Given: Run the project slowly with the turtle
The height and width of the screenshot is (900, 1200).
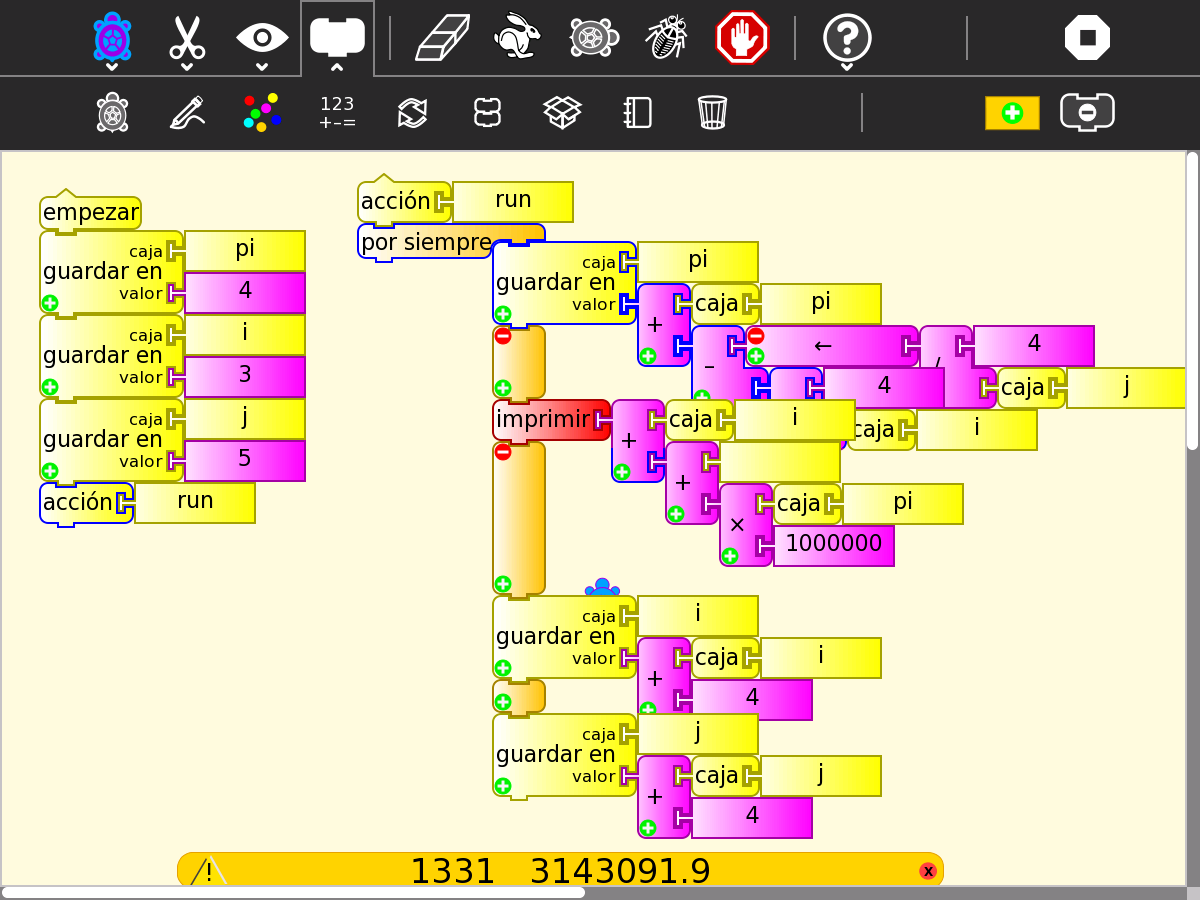Looking at the screenshot, I should [593, 37].
